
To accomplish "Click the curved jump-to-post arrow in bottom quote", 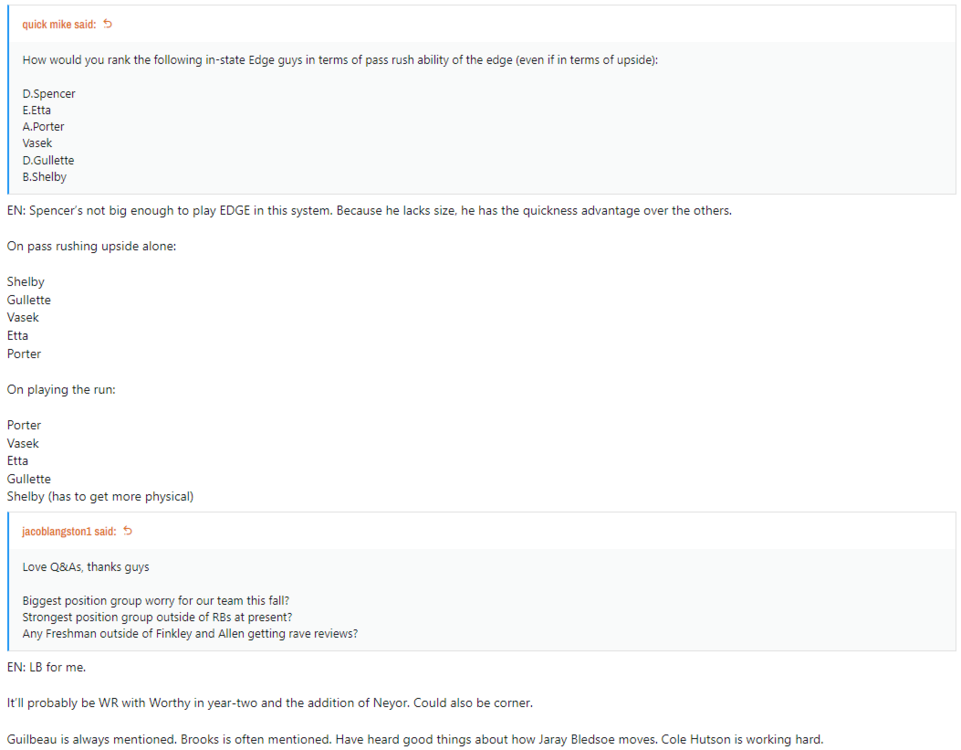I will (x=126, y=531).
